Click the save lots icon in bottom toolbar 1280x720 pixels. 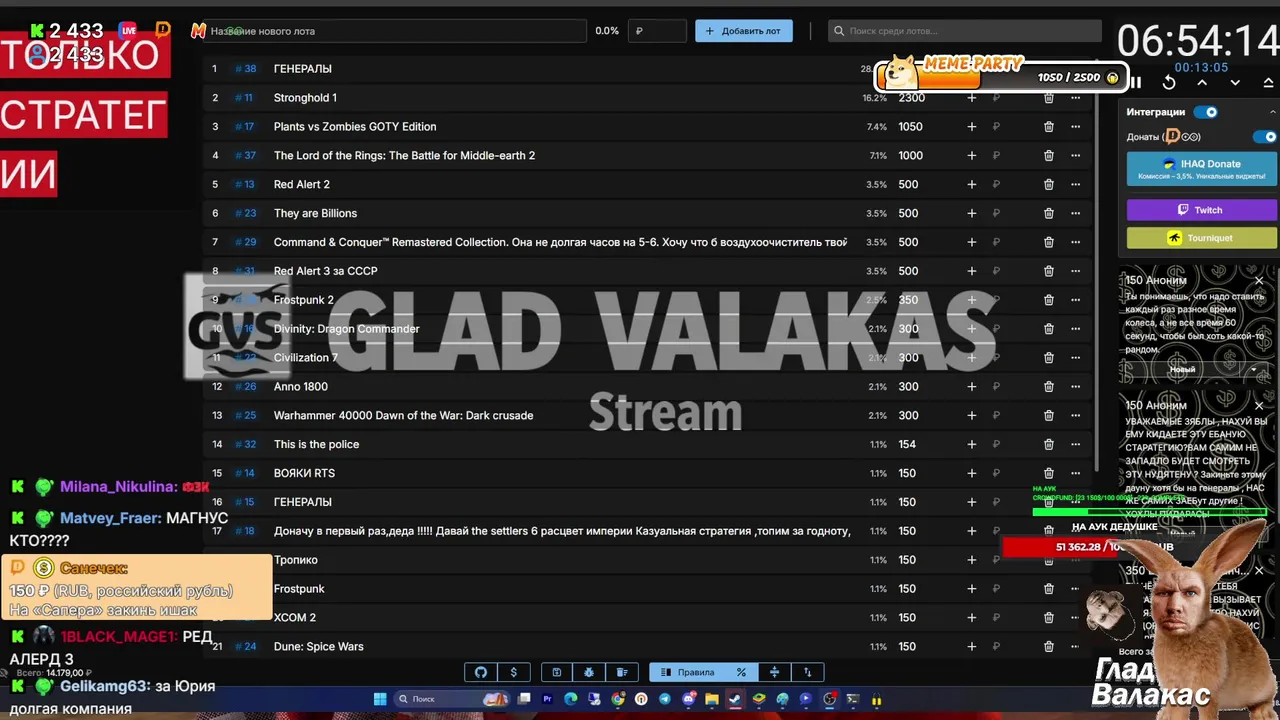coord(557,672)
